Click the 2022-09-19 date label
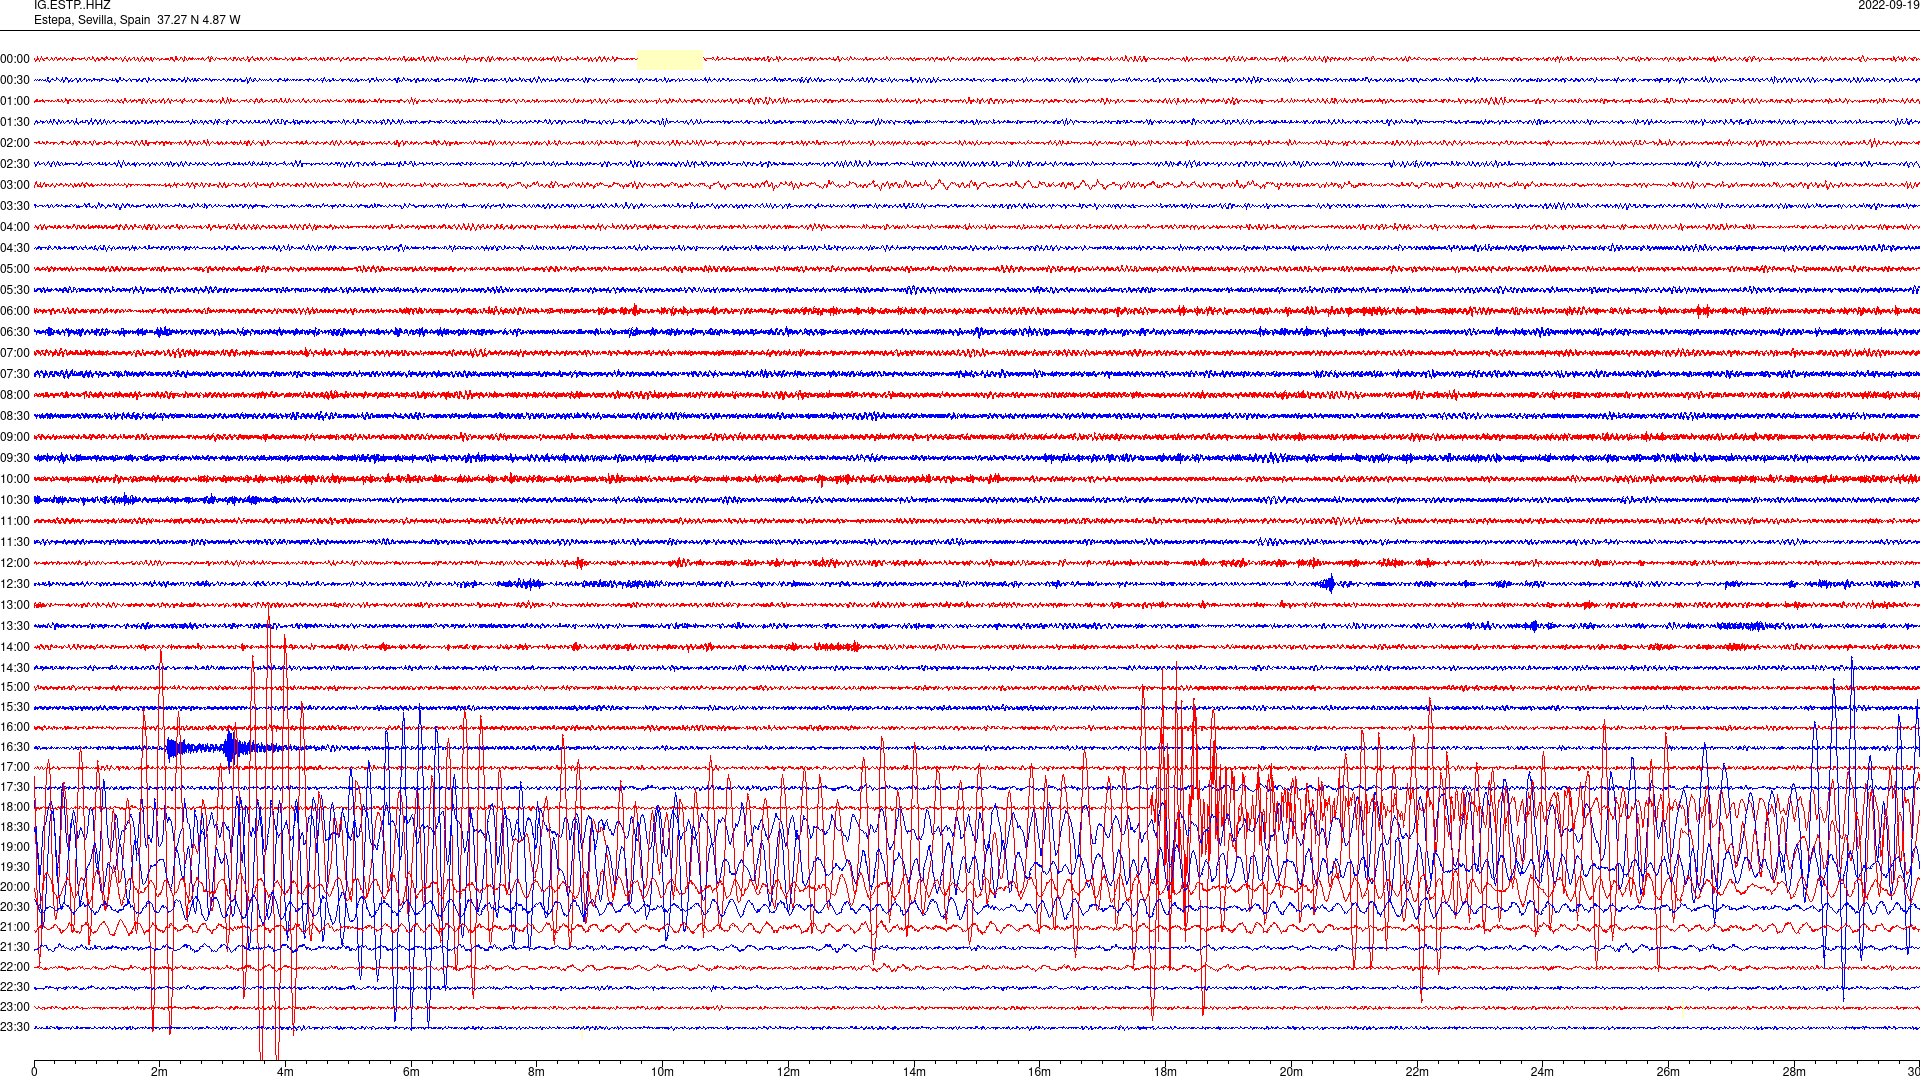 point(1888,5)
